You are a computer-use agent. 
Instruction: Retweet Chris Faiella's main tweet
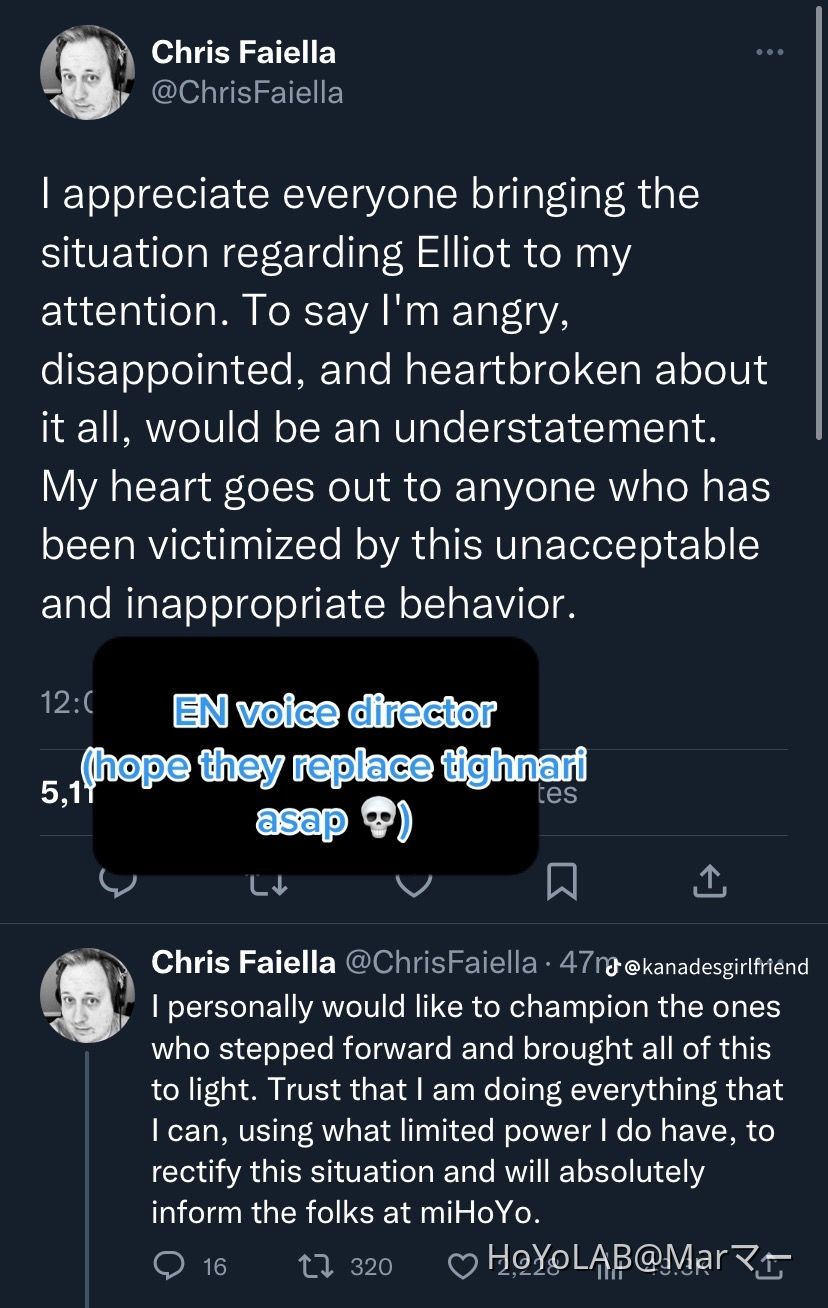[266, 882]
